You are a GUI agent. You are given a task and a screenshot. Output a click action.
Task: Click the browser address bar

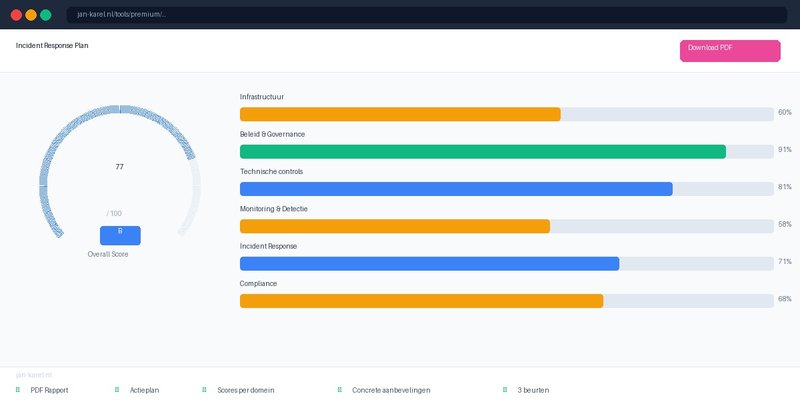427,15
